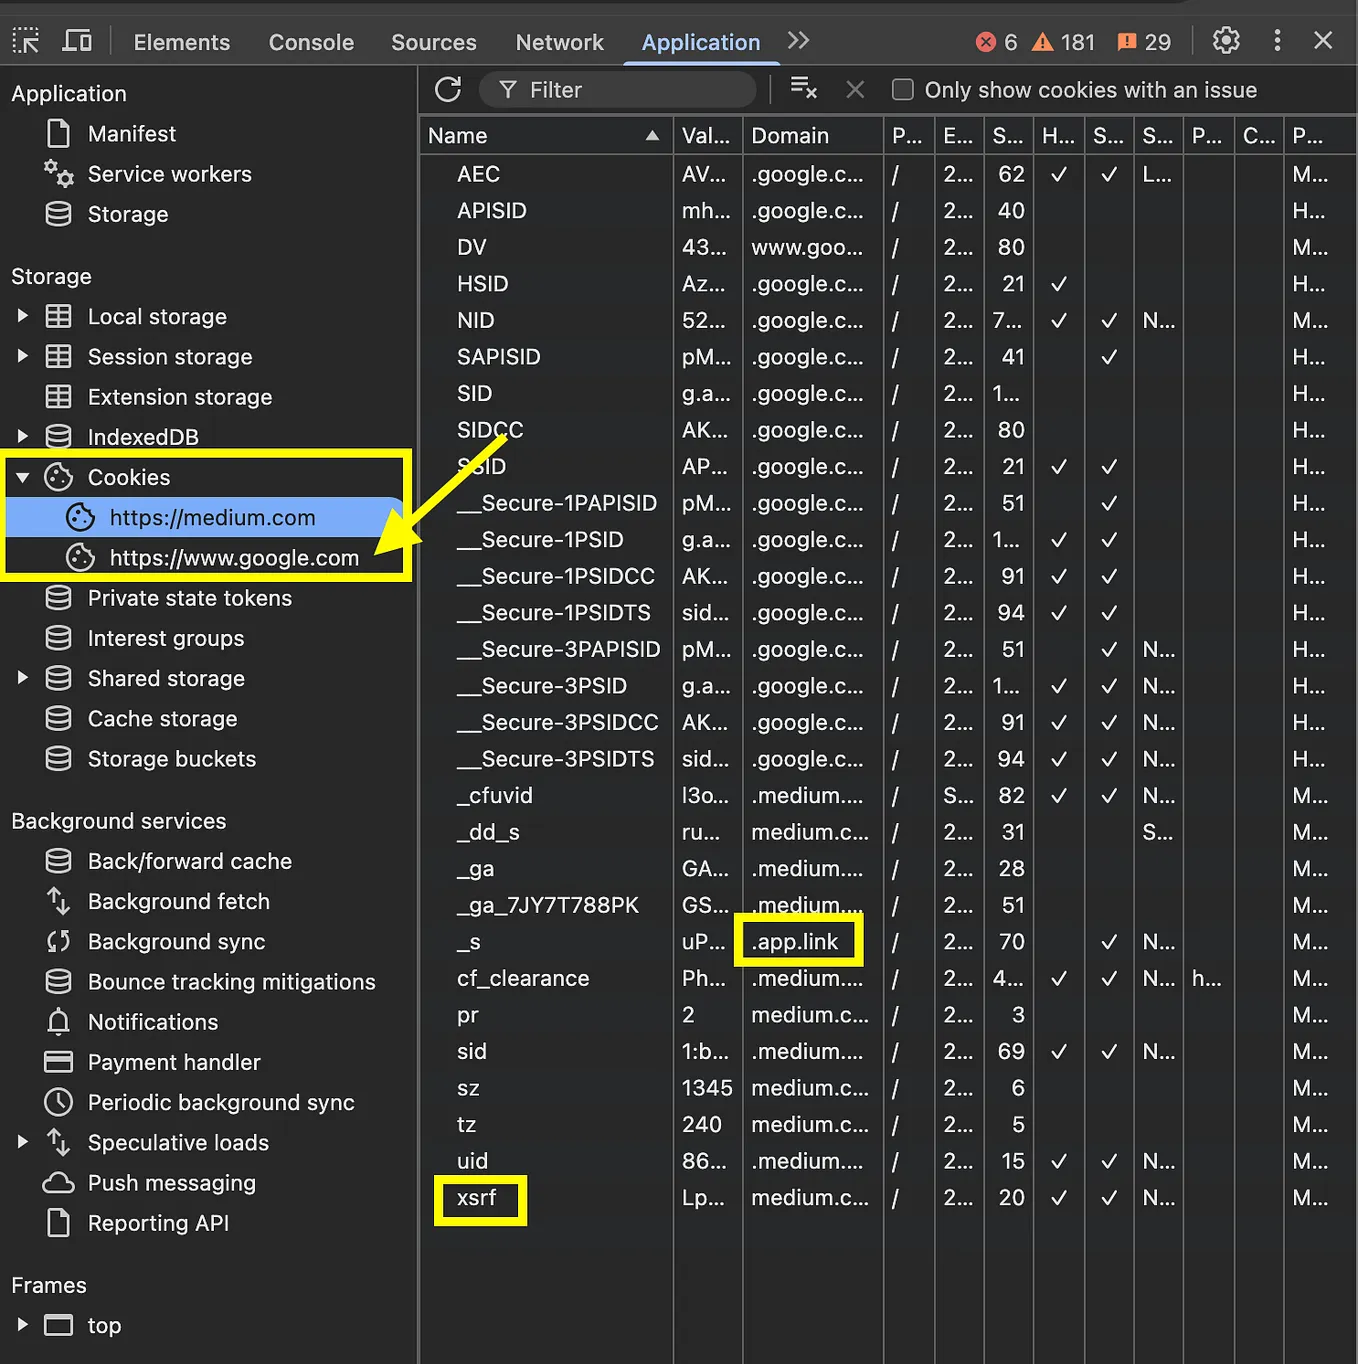Screen dimensions: 1358x1364
Task: Open the hidden tabs chevron menu
Action: [x=797, y=41]
